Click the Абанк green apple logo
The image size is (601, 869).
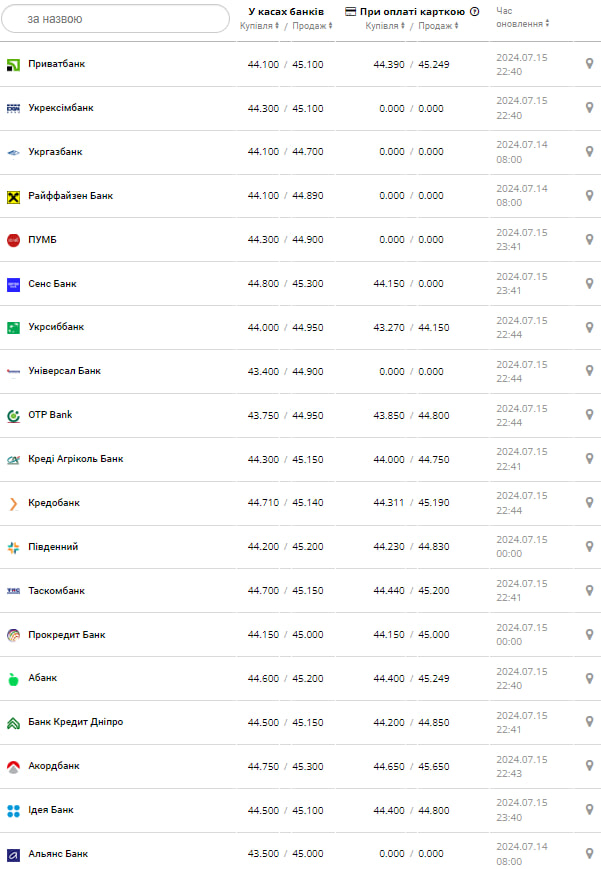[13, 679]
